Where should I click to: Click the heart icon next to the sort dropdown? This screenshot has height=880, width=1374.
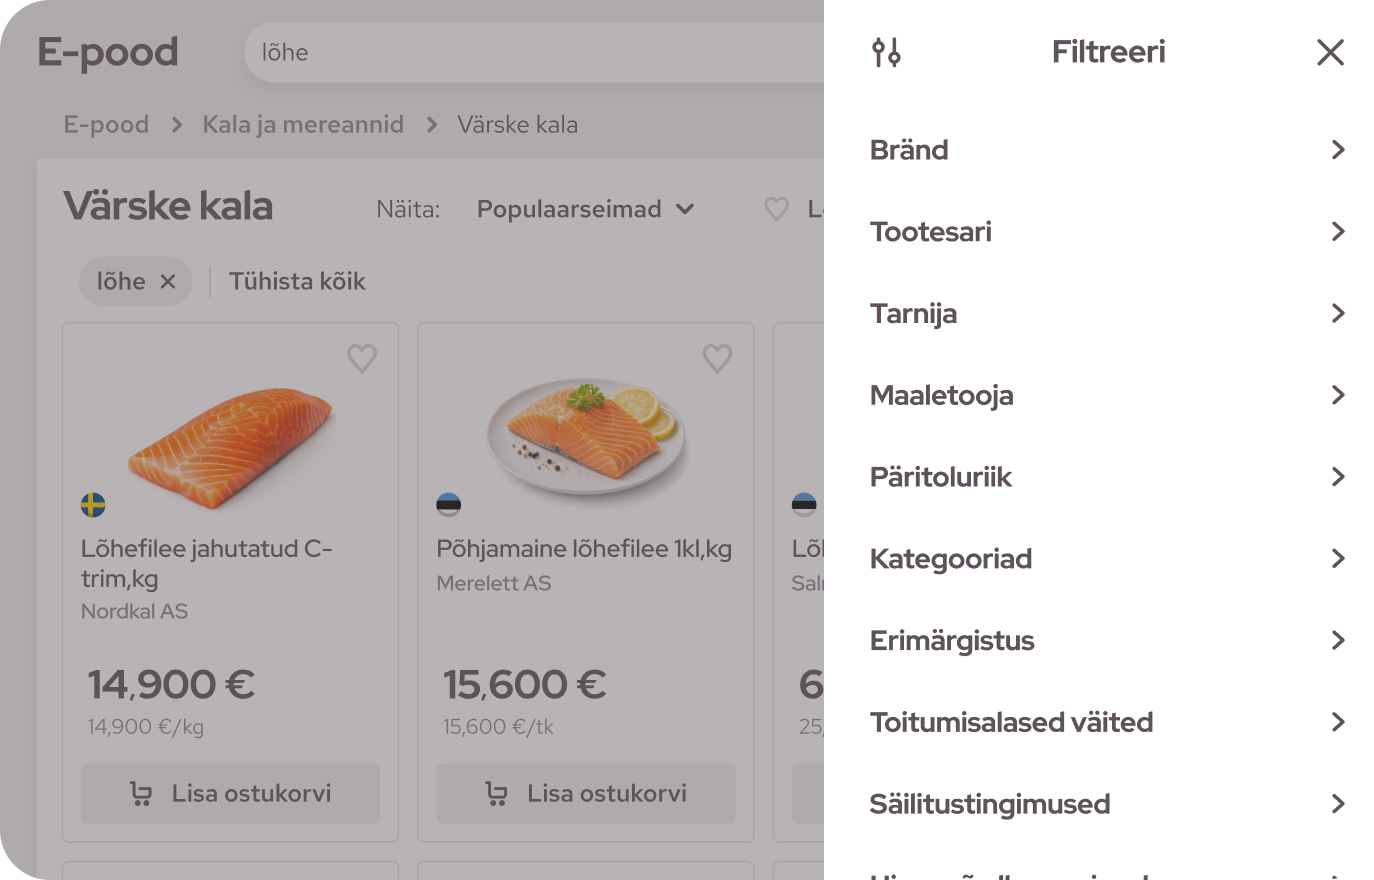click(x=776, y=209)
